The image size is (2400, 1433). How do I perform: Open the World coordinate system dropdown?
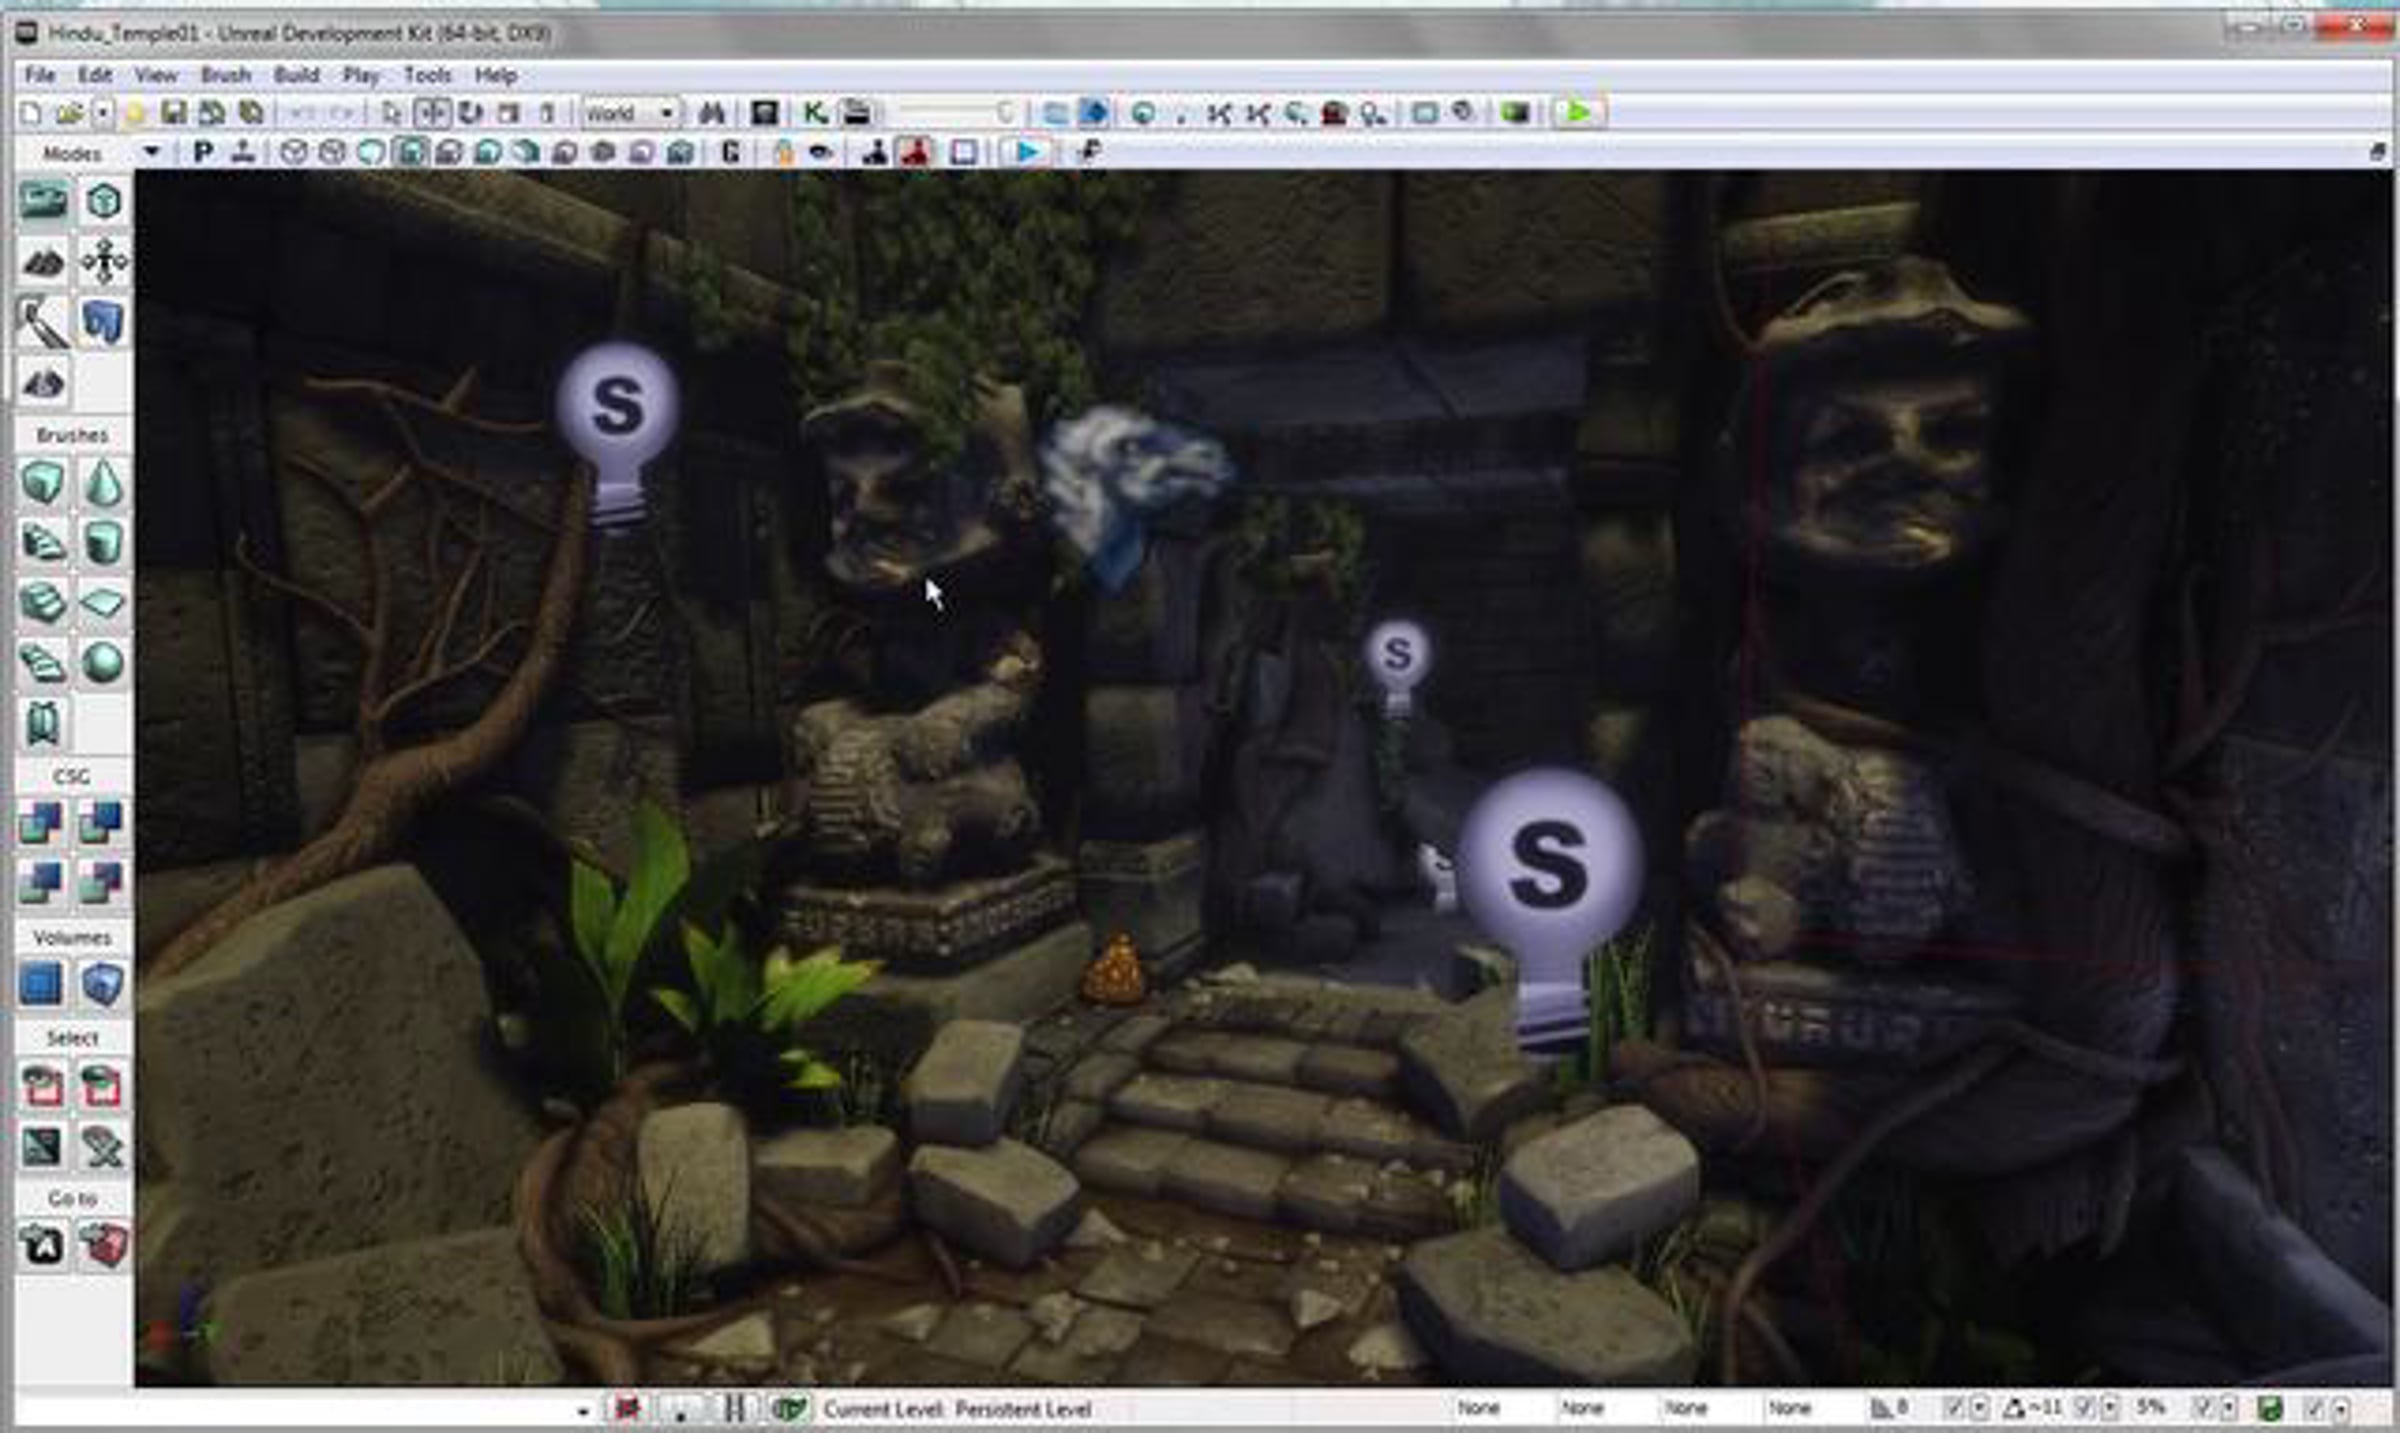pos(631,113)
